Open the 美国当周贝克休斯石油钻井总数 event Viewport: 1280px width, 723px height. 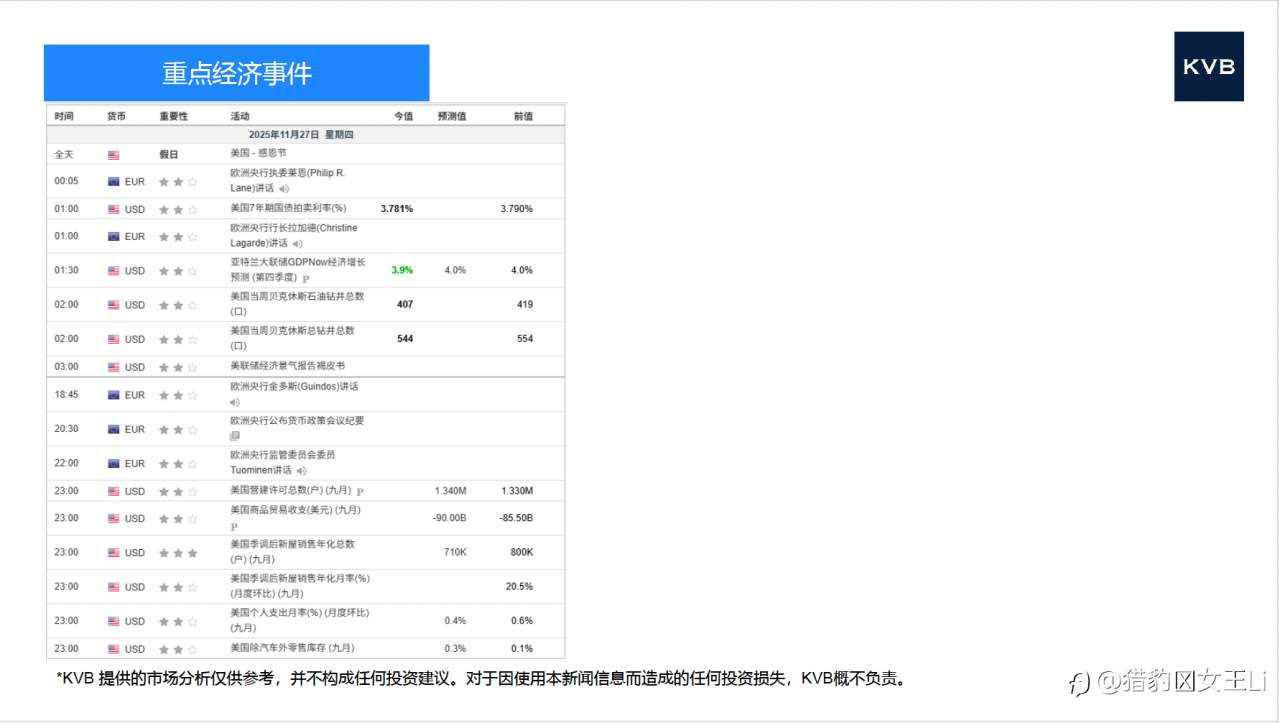tap(297, 304)
